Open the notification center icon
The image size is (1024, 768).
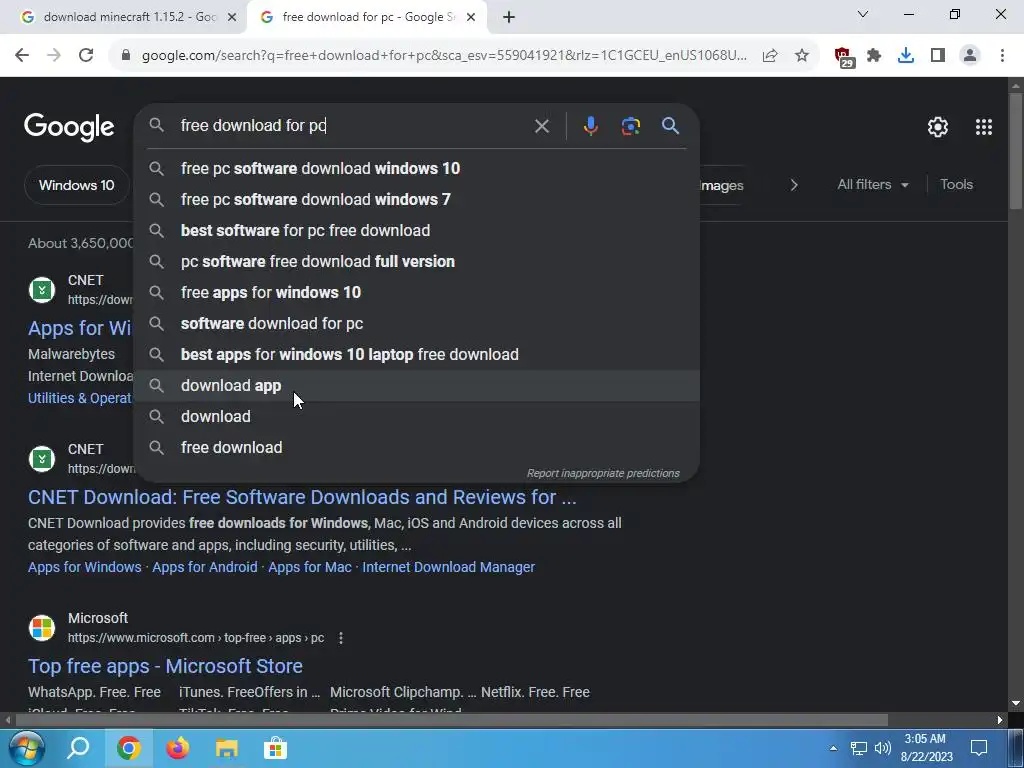click(x=978, y=748)
